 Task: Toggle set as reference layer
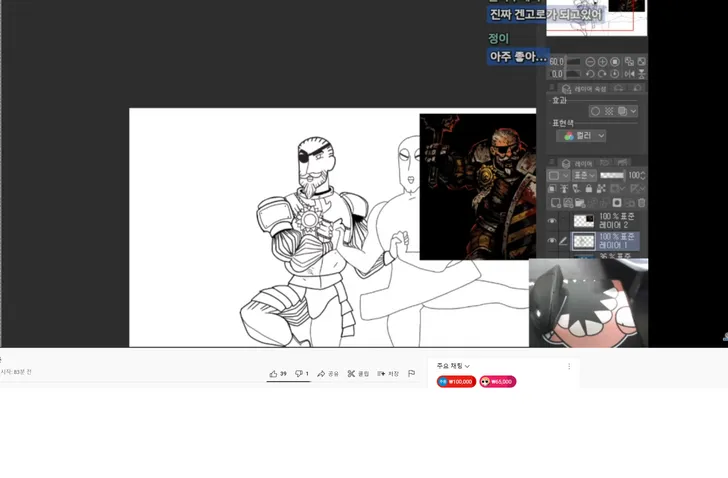click(x=564, y=188)
